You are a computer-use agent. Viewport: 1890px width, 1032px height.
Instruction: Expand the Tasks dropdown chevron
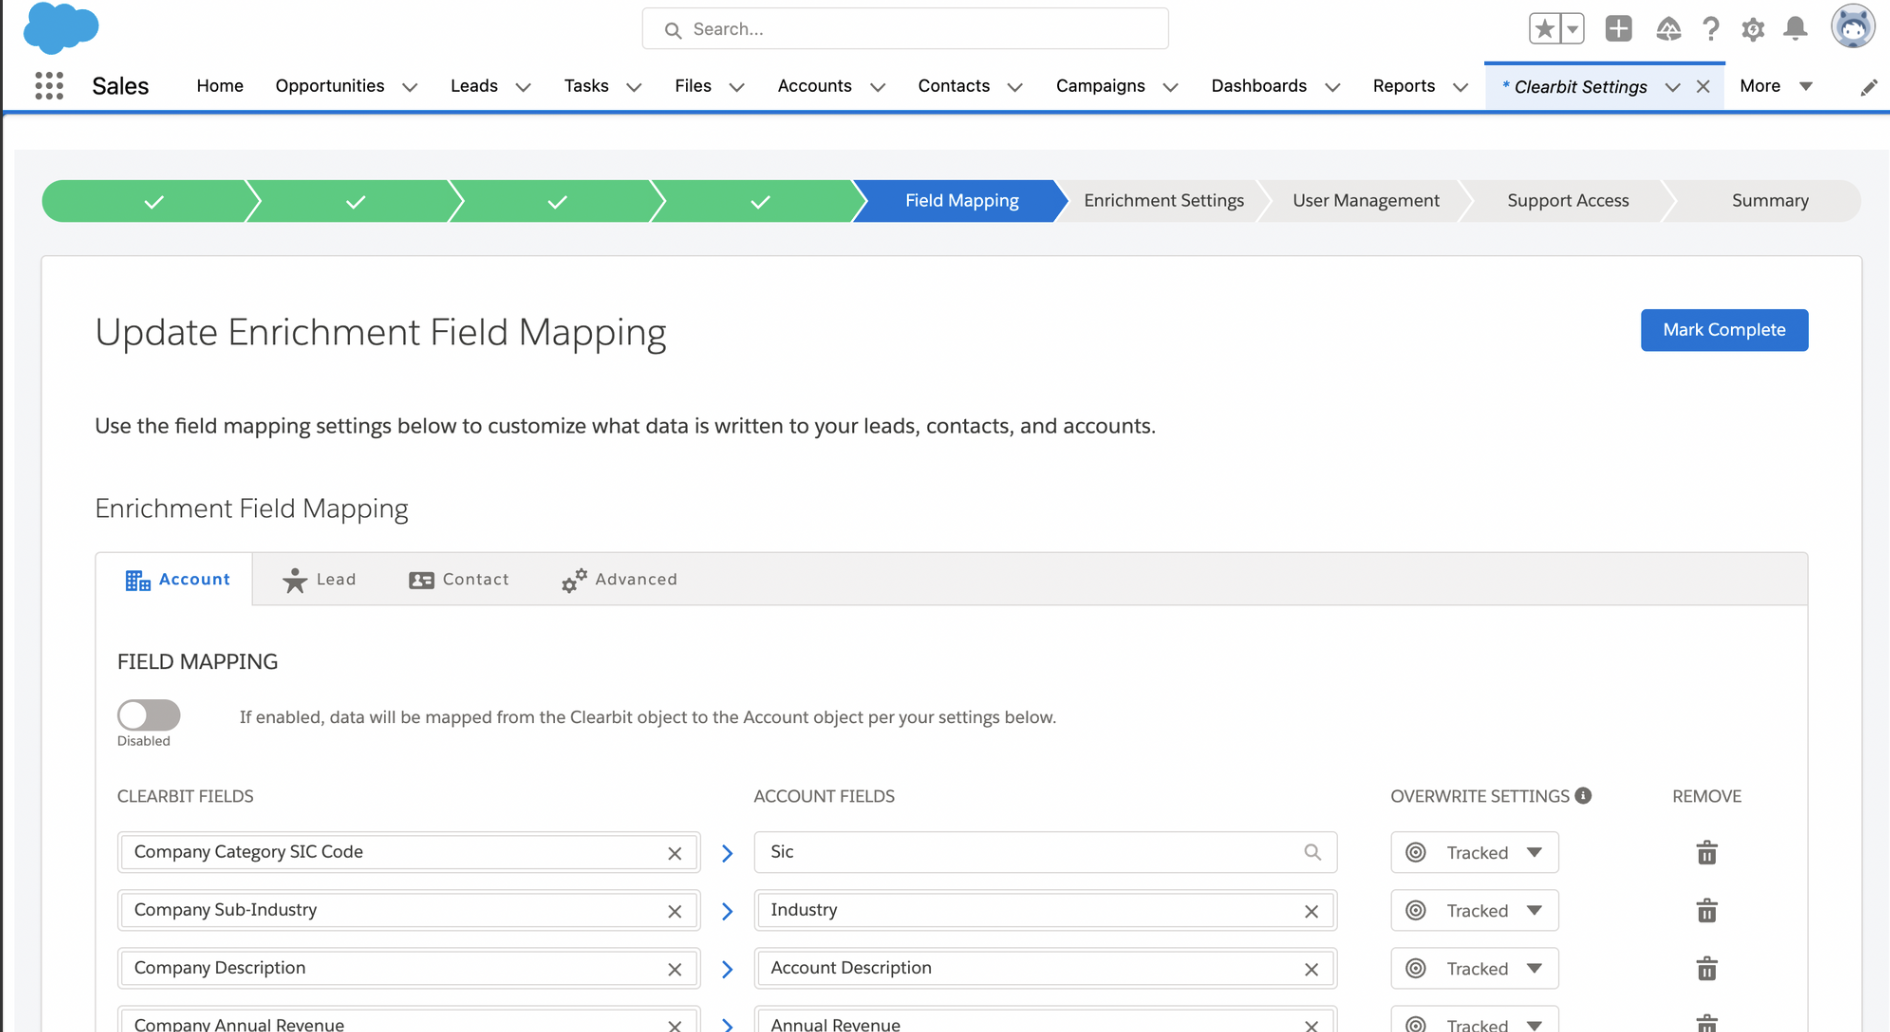(x=634, y=87)
